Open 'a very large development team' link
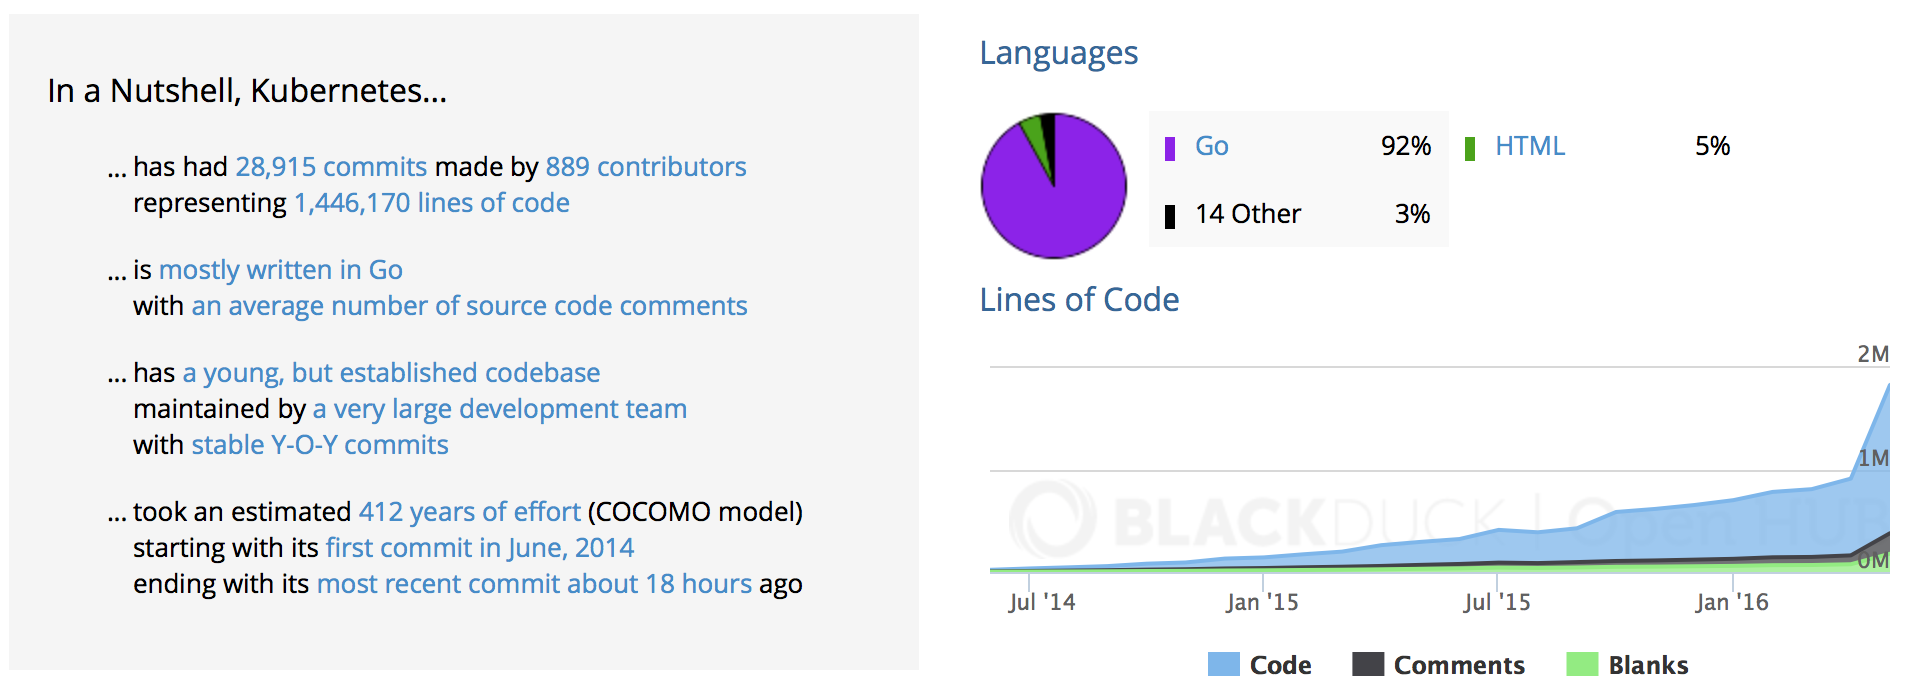This screenshot has height=700, width=1912. point(499,409)
